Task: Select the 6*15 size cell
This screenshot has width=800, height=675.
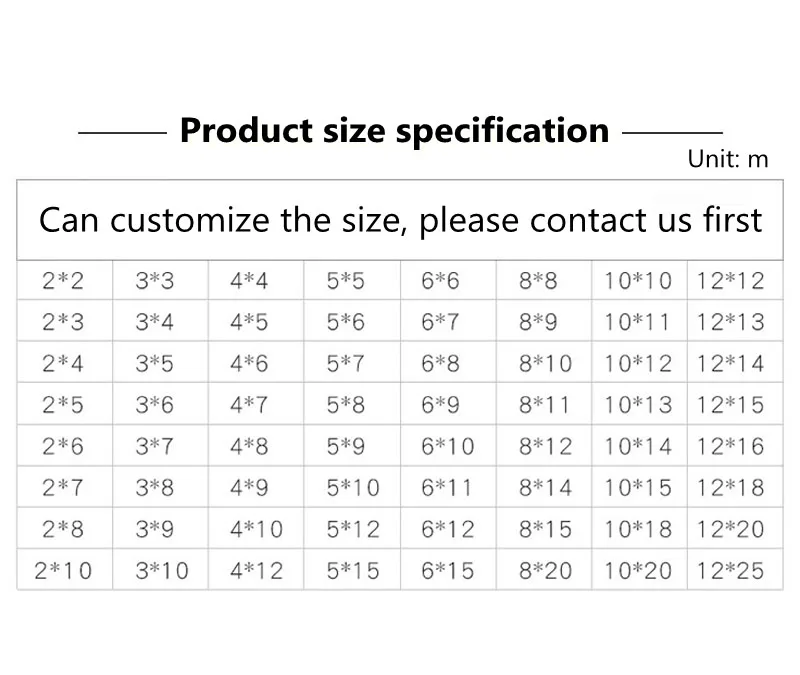Action: click(447, 571)
